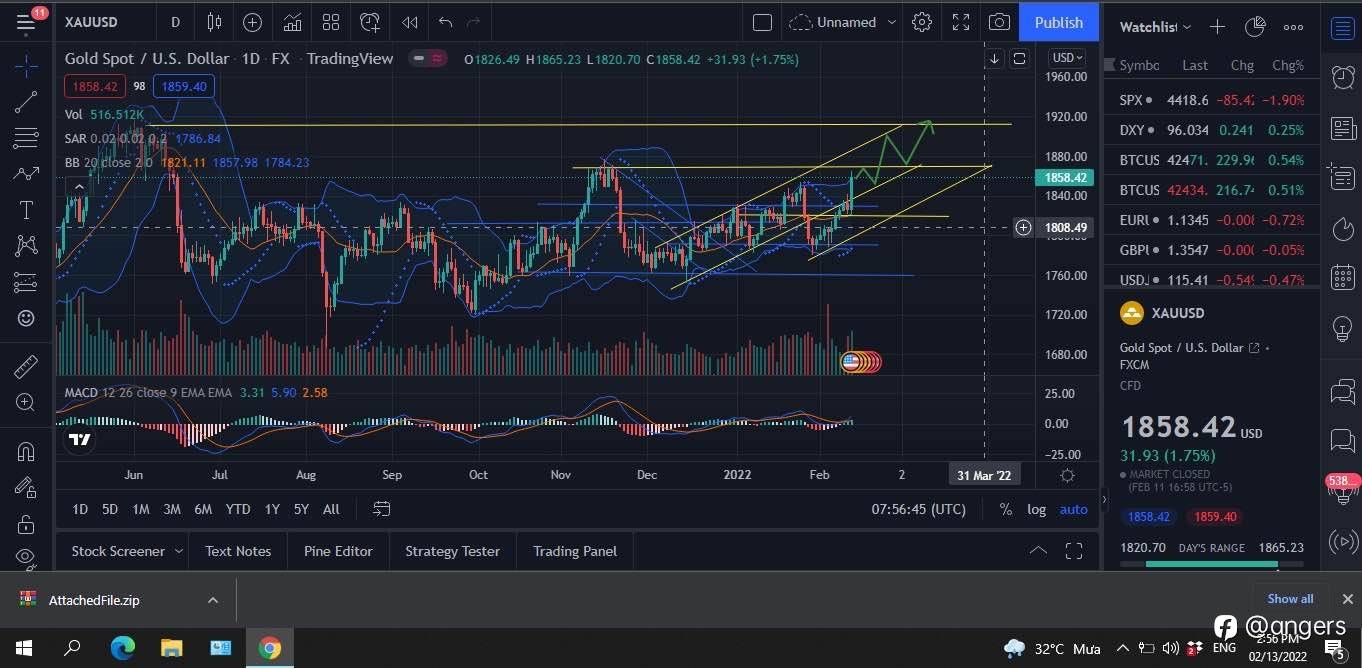Open the alerts alarm clock panel
The image size is (1362, 668).
point(1342,76)
